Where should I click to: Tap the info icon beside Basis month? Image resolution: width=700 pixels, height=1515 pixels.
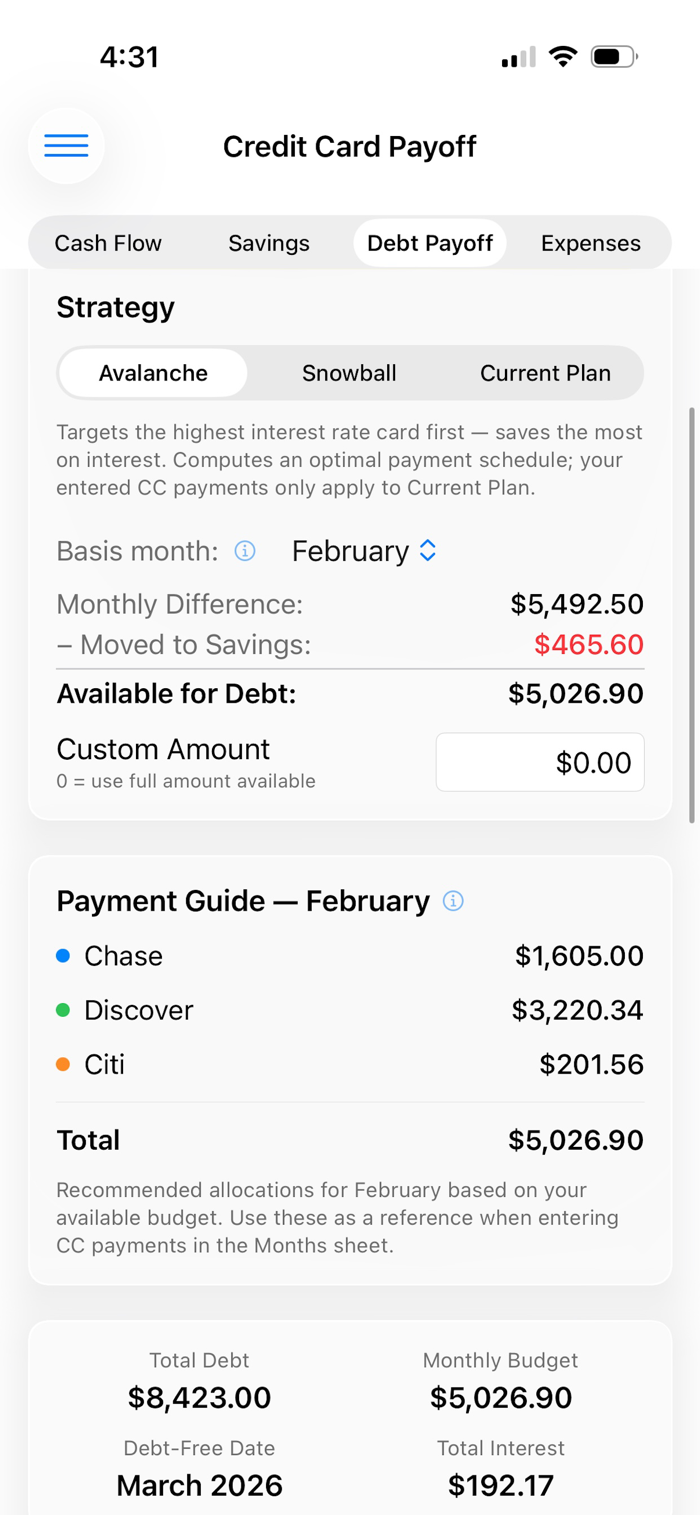pos(245,551)
